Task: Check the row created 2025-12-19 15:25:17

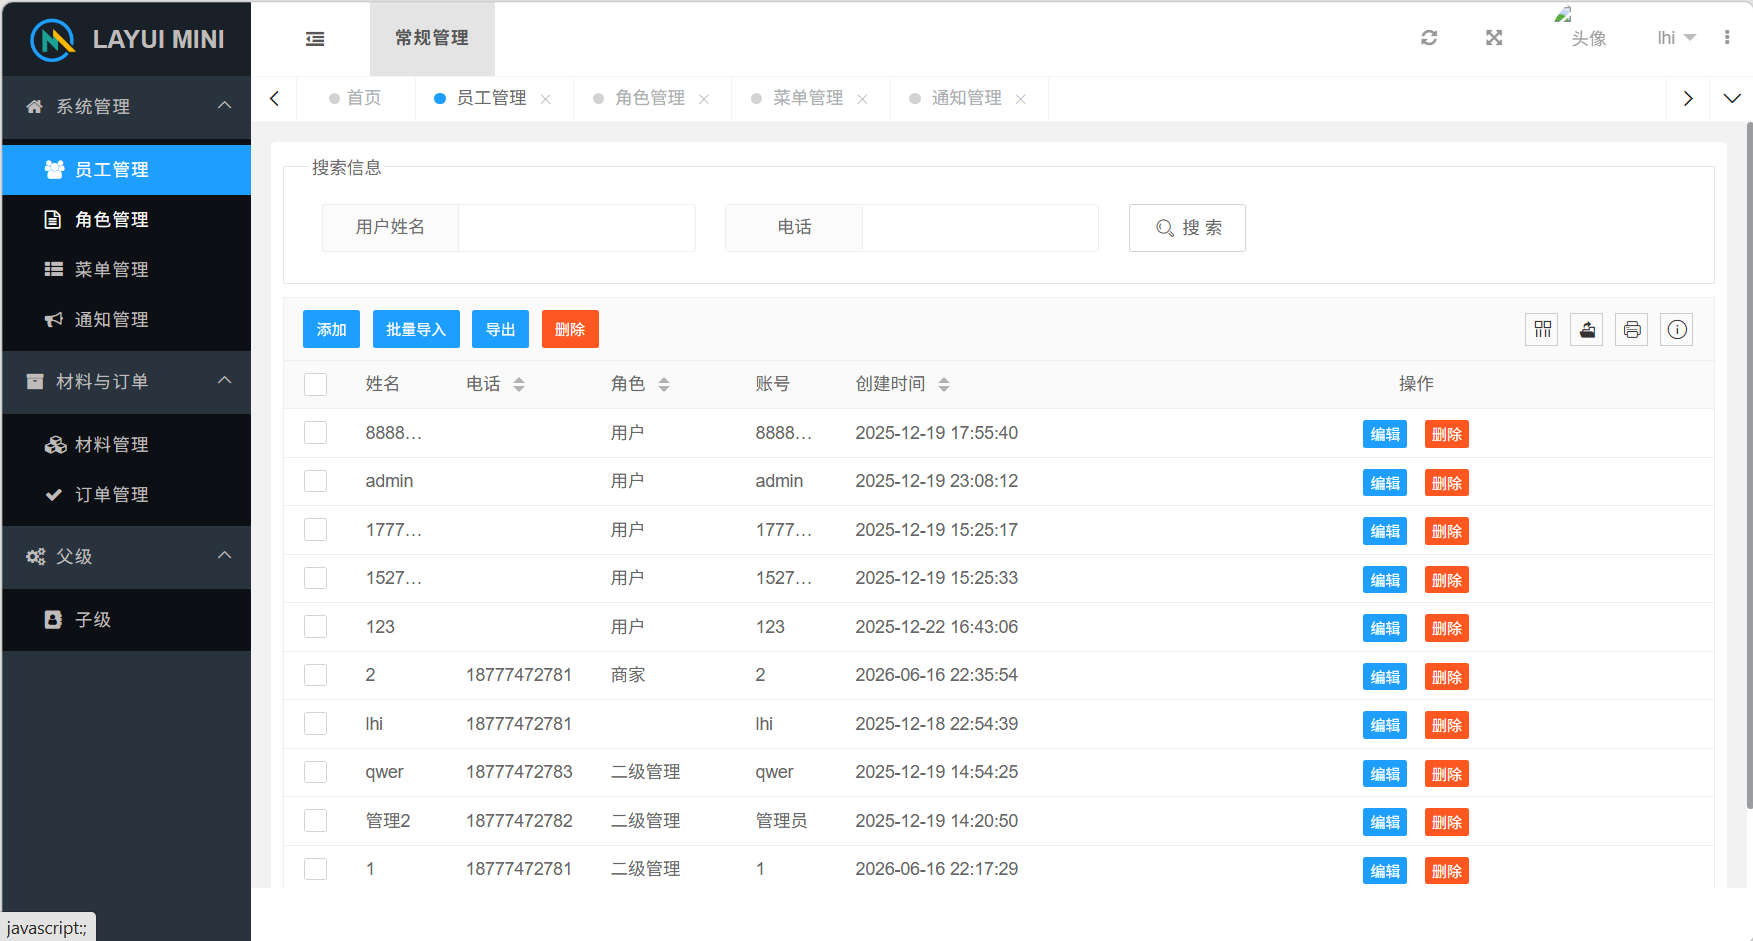Action: (315, 530)
